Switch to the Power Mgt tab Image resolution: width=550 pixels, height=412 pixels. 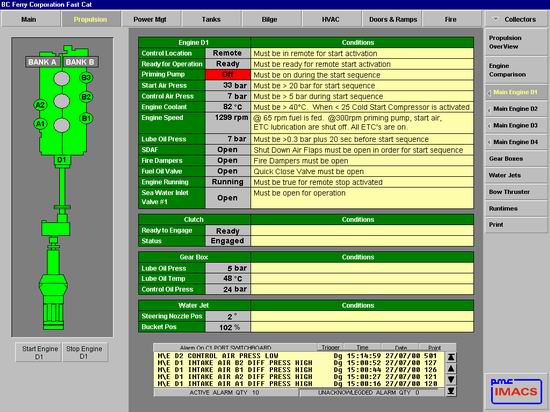(x=151, y=19)
